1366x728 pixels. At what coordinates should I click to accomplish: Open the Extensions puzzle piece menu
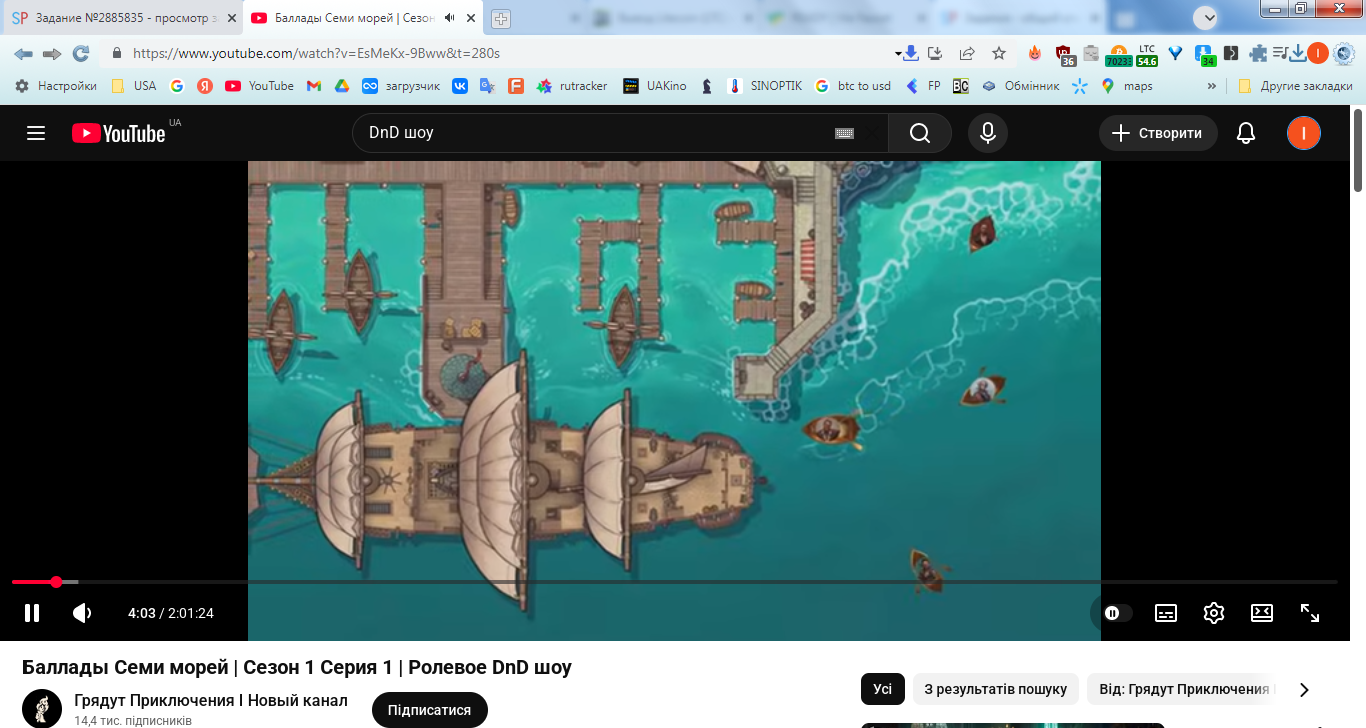point(1258,53)
